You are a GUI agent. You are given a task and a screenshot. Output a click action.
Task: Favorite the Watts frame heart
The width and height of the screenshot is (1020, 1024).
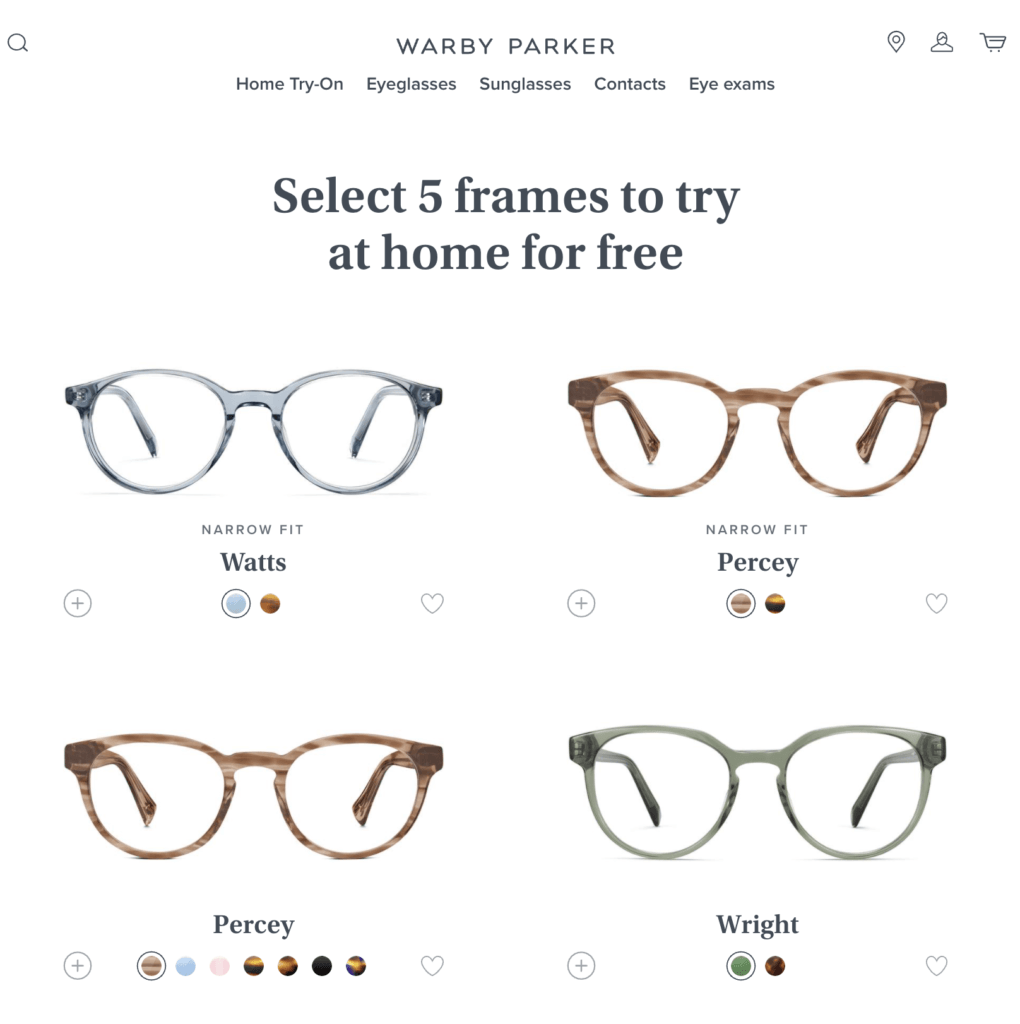[432, 603]
